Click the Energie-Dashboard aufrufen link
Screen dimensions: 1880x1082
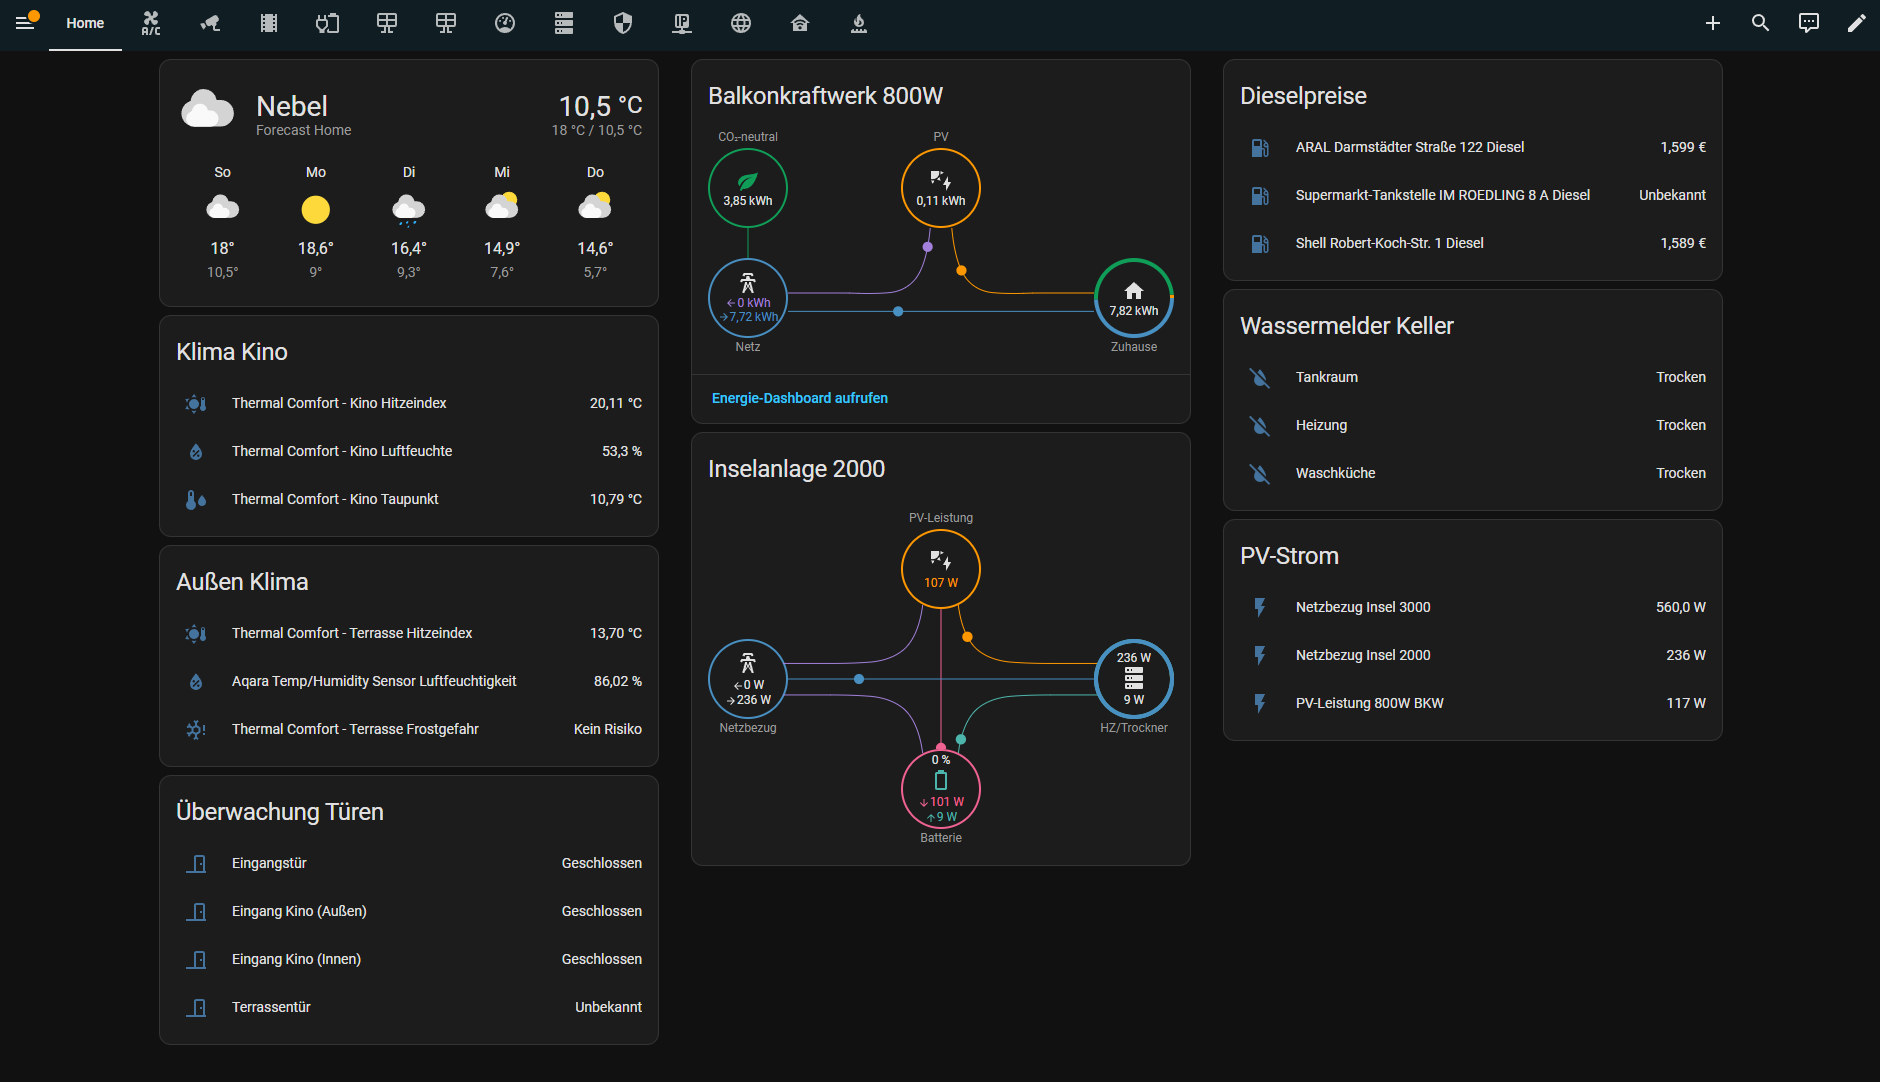click(799, 398)
